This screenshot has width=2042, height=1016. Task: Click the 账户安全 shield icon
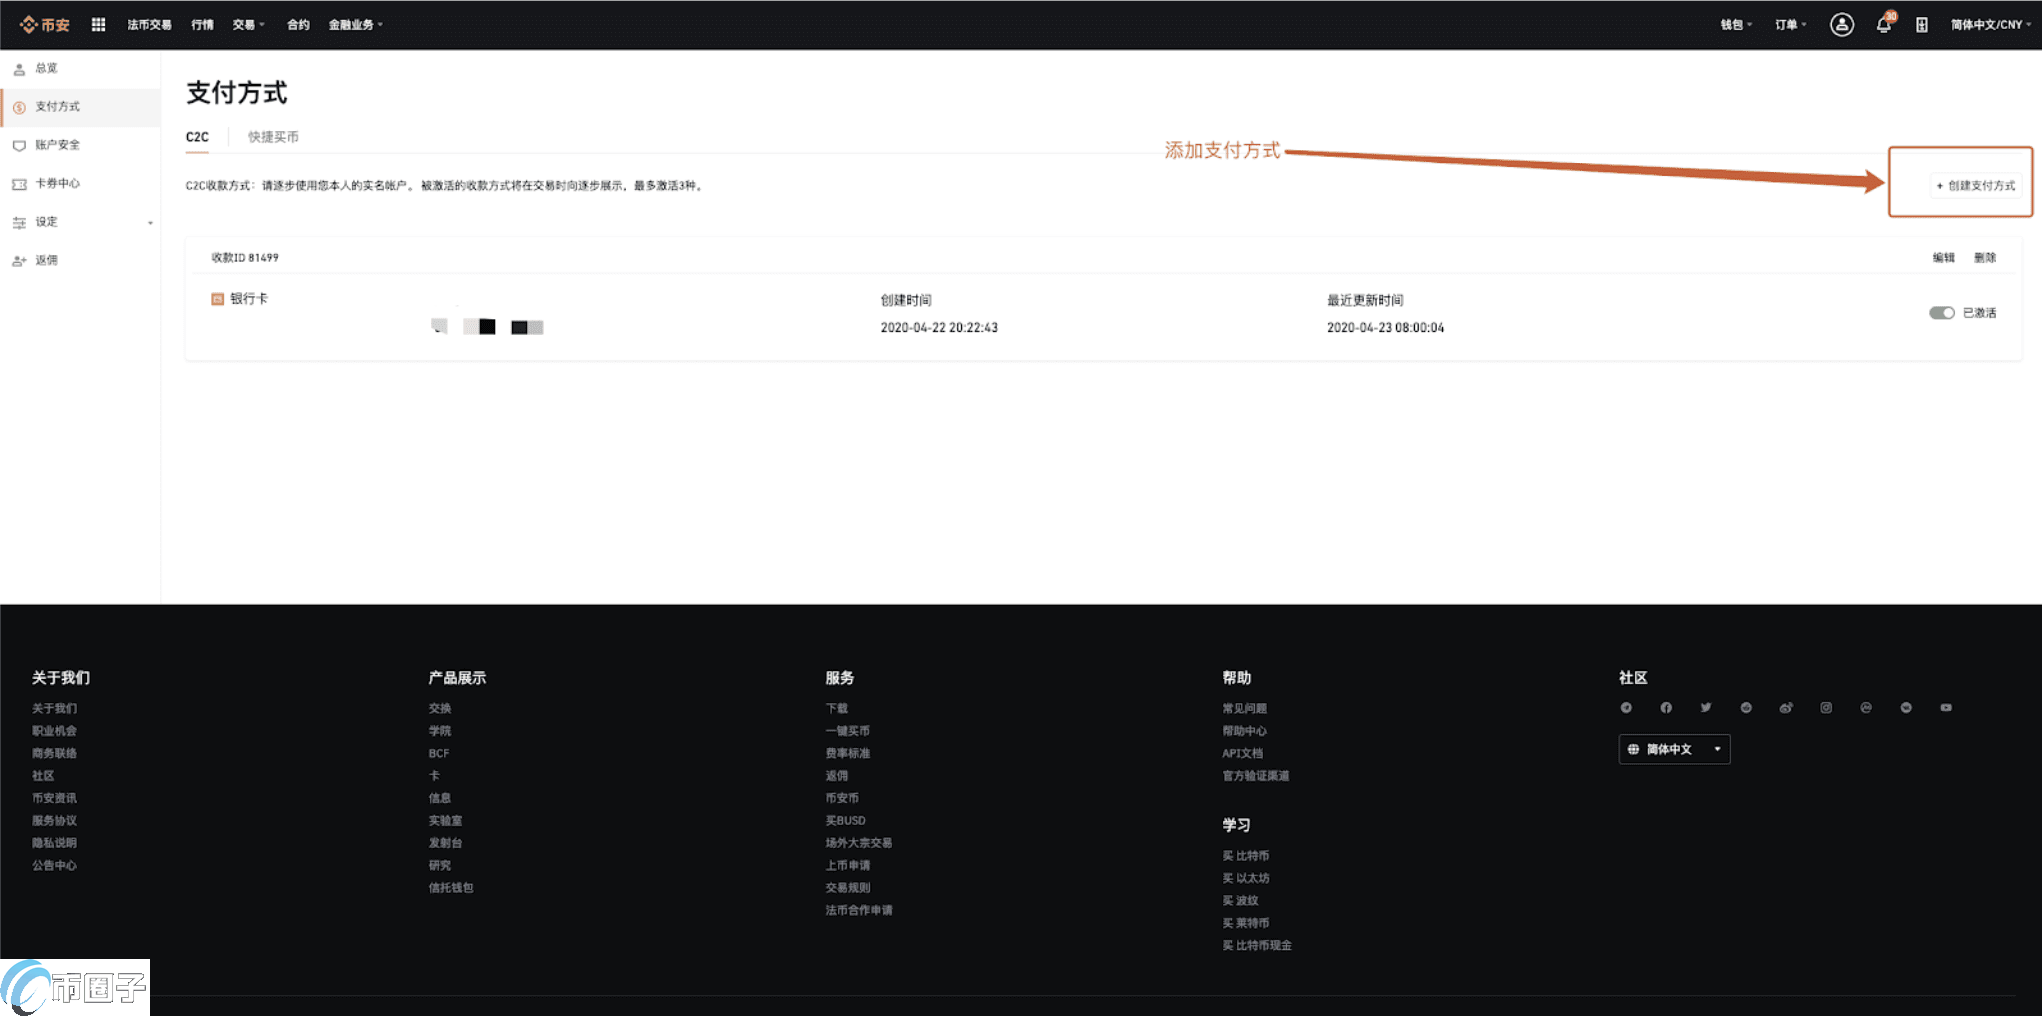click(x=19, y=146)
